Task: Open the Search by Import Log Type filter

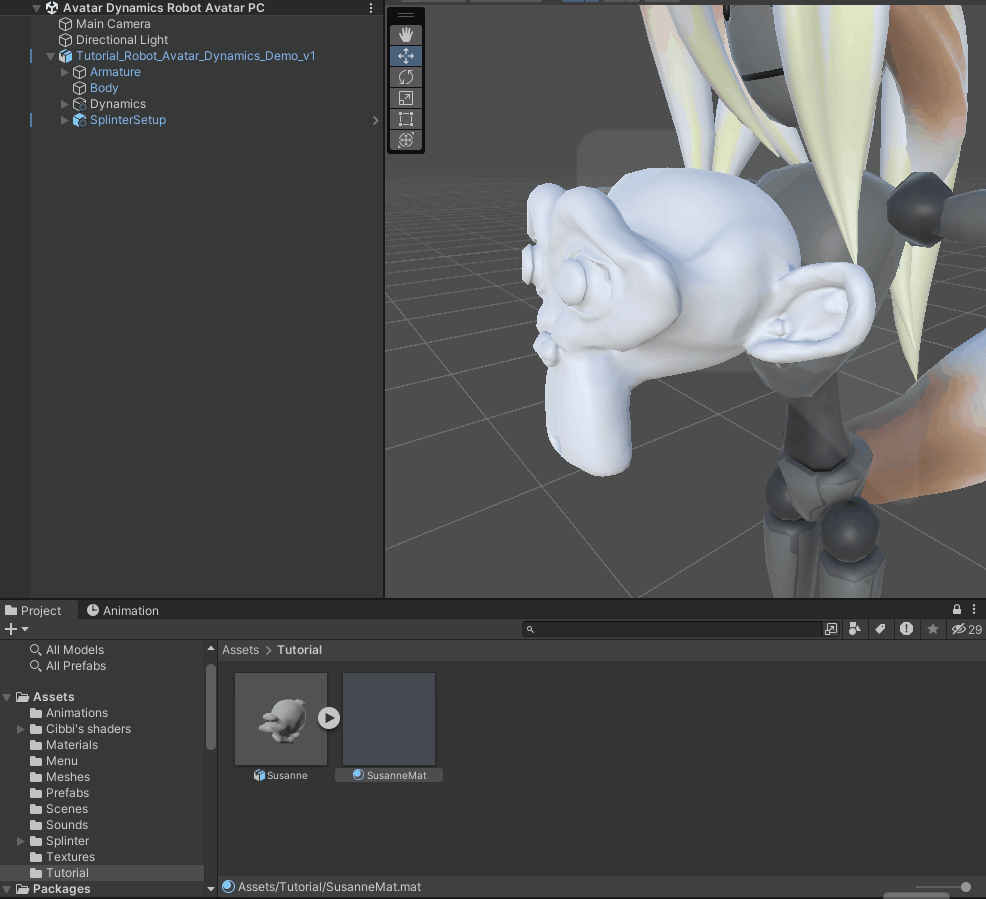Action: coord(906,629)
